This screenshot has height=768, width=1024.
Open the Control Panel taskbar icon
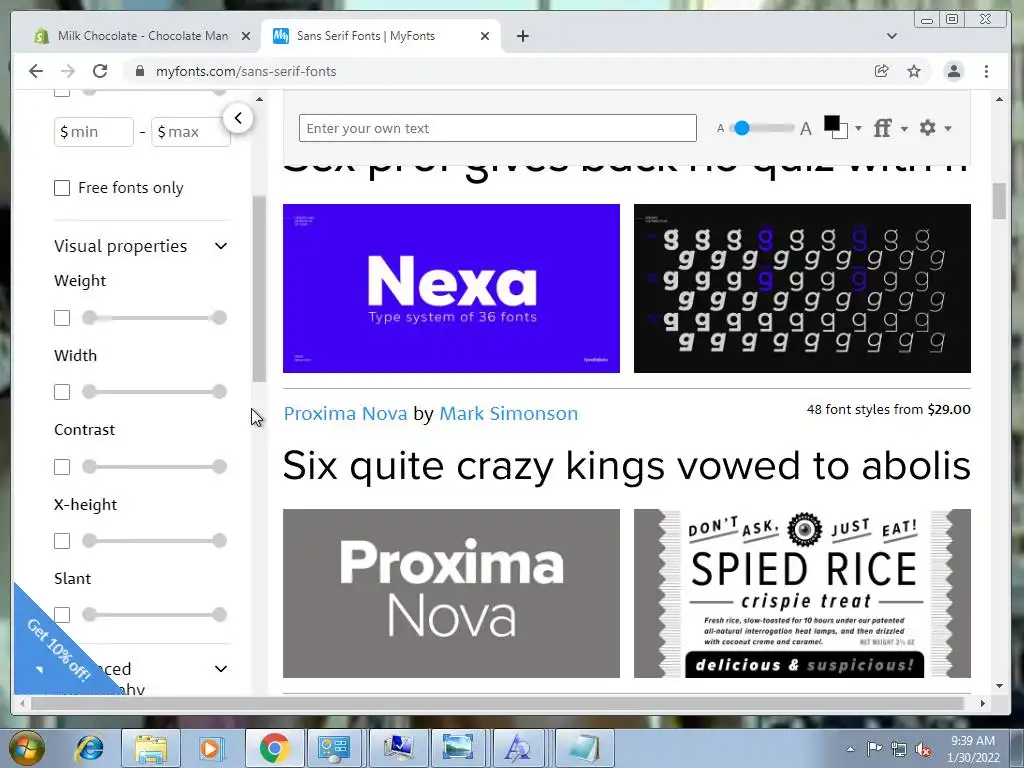tap(334, 749)
